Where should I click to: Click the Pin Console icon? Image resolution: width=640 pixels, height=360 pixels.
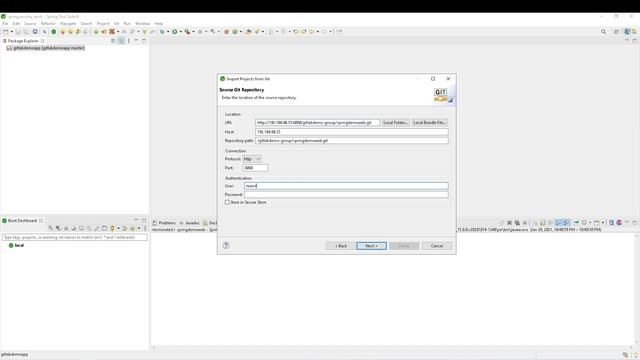coord(576,223)
